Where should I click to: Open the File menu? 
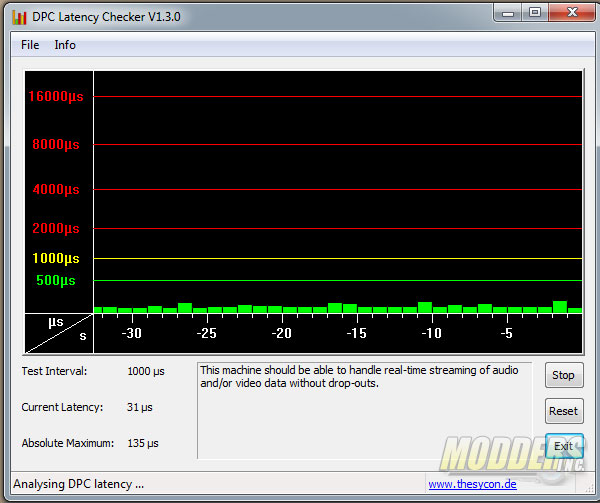click(x=30, y=45)
